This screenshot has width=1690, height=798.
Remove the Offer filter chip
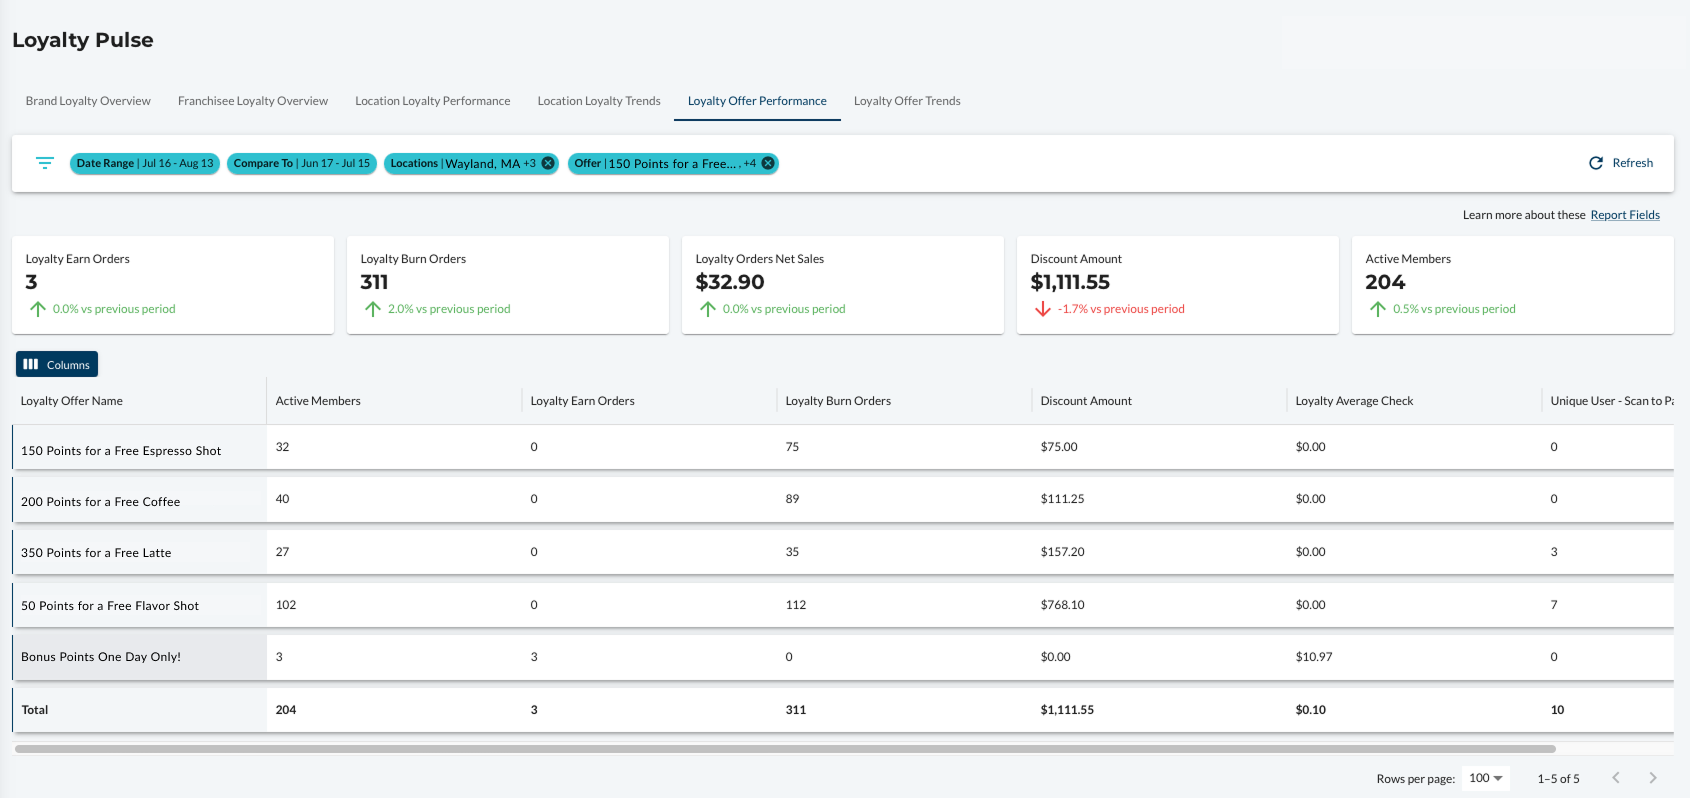768,163
